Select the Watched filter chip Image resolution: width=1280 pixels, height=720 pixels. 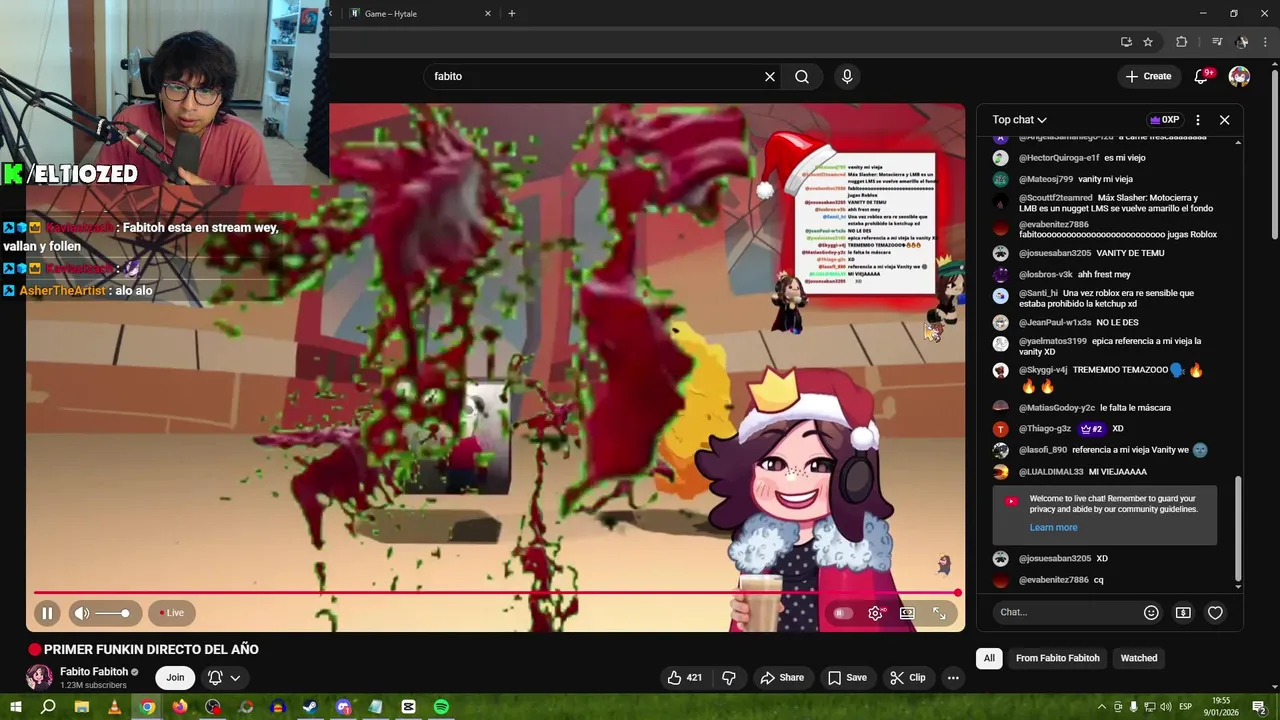pyautogui.click(x=1138, y=658)
